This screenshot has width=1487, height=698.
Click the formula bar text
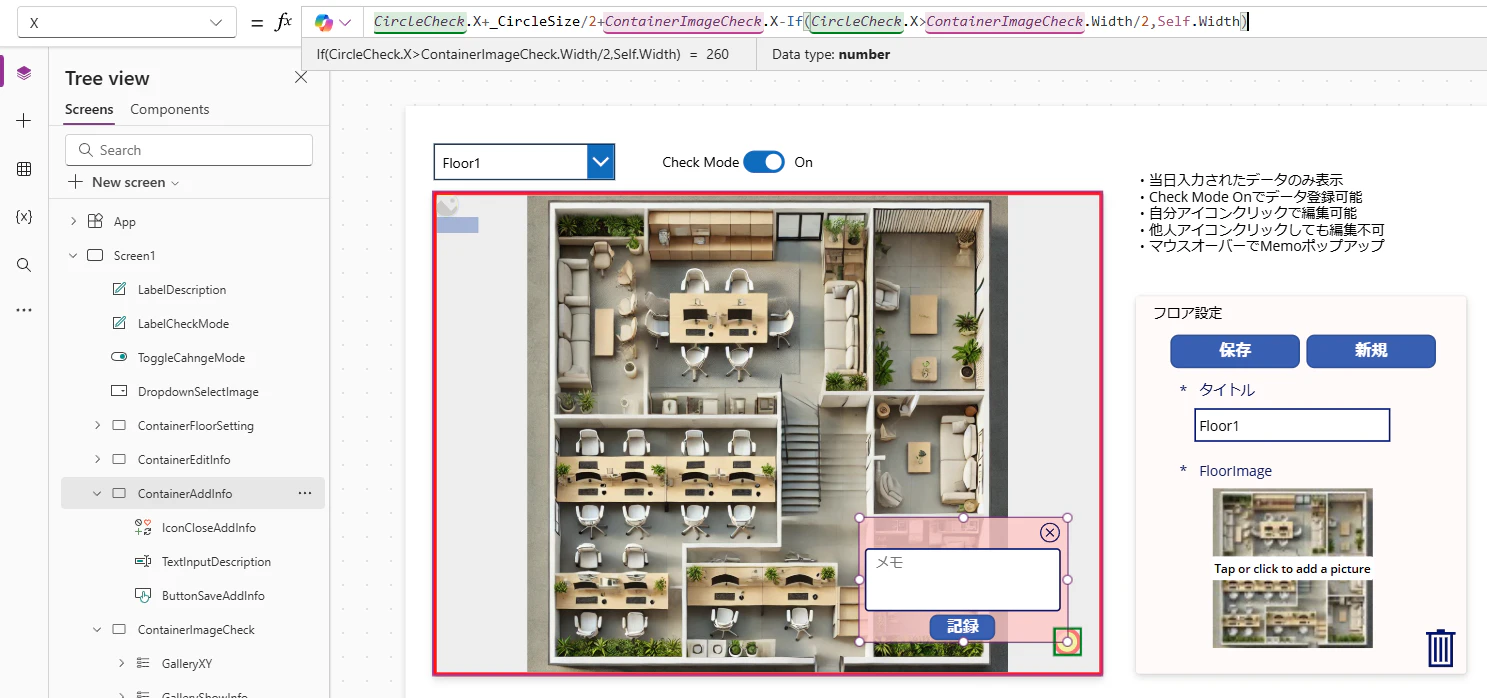click(x=810, y=22)
